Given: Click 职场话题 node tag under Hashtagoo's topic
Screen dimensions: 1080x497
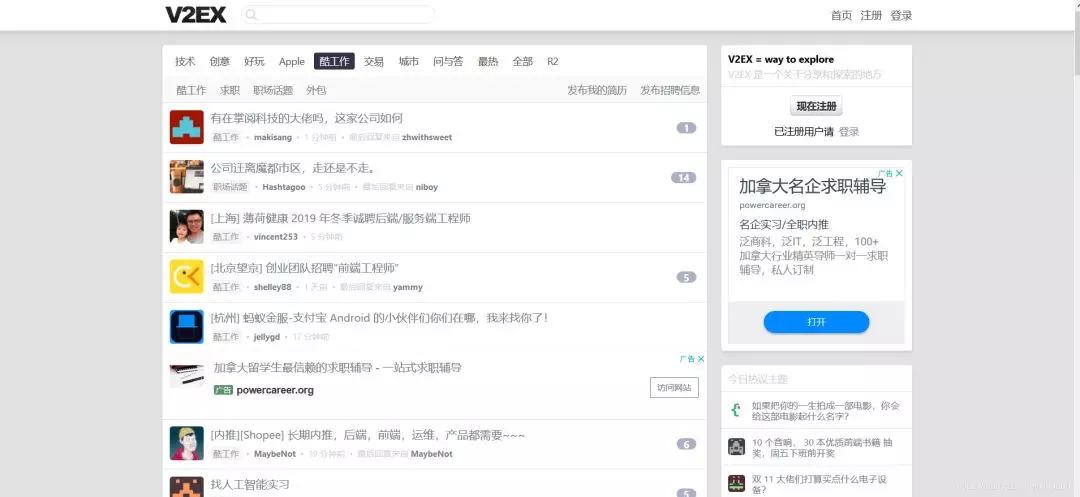Looking at the screenshot, I should 229,187.
